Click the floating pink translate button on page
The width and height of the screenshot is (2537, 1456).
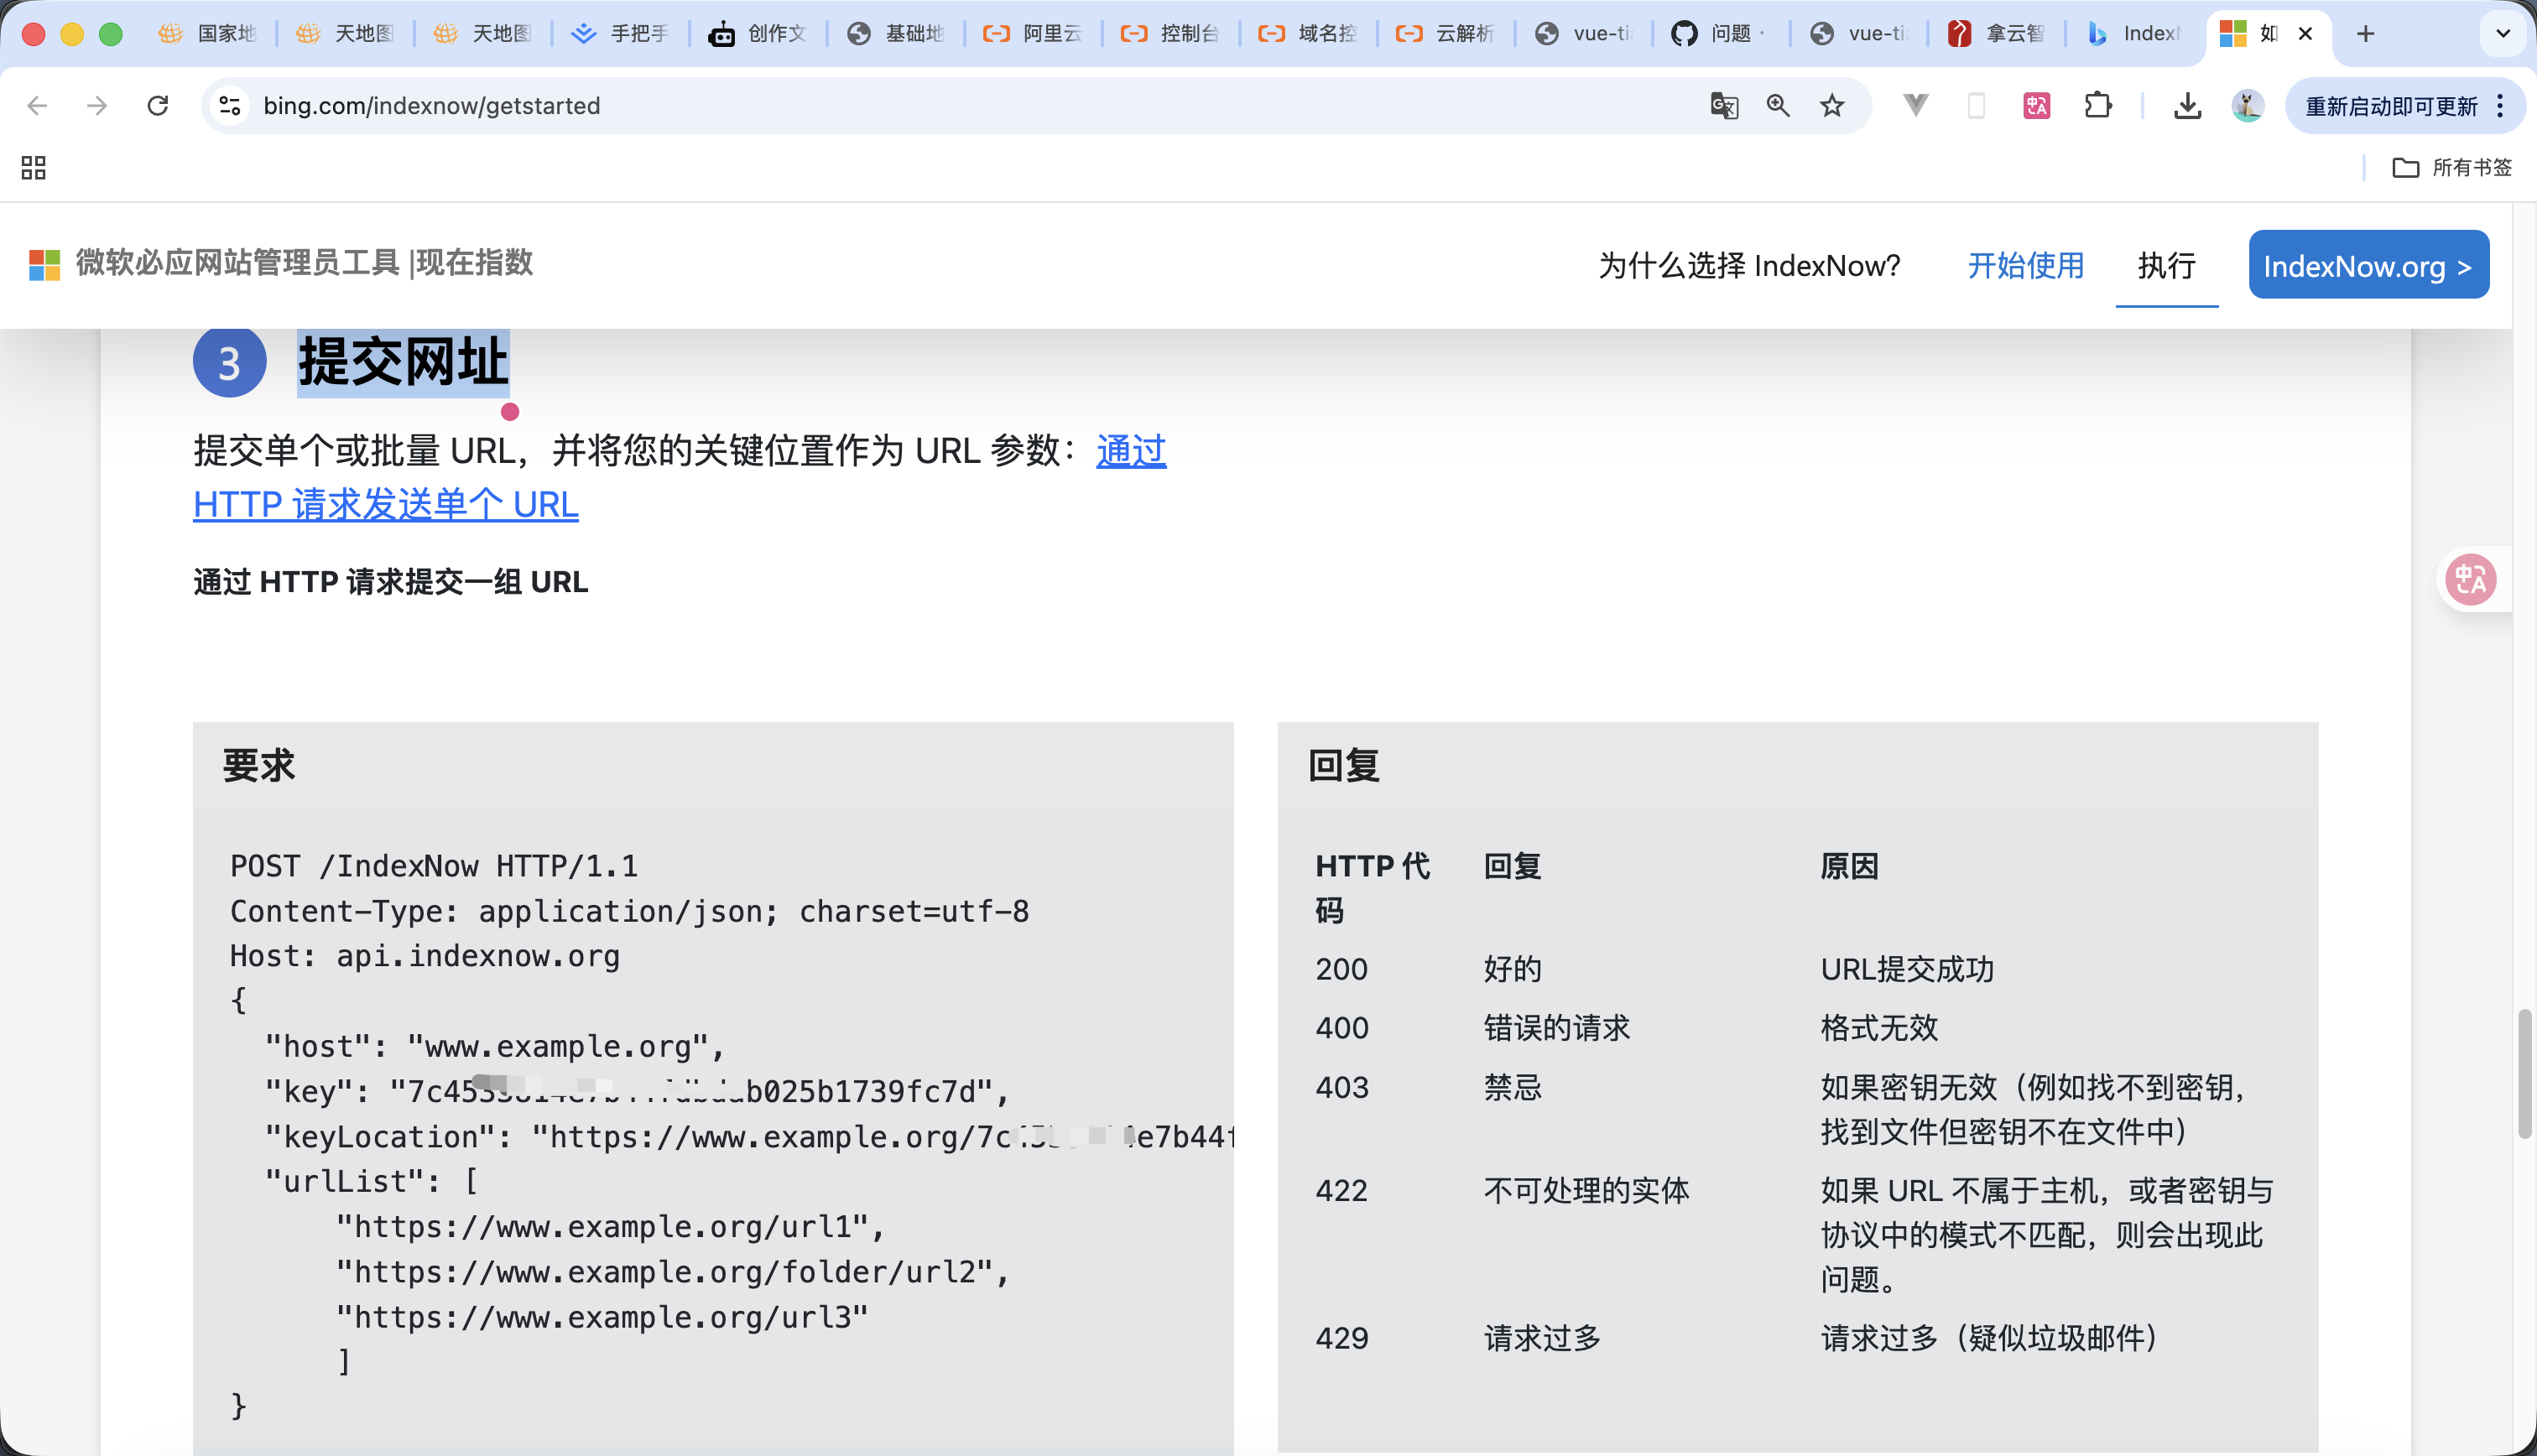click(2471, 579)
